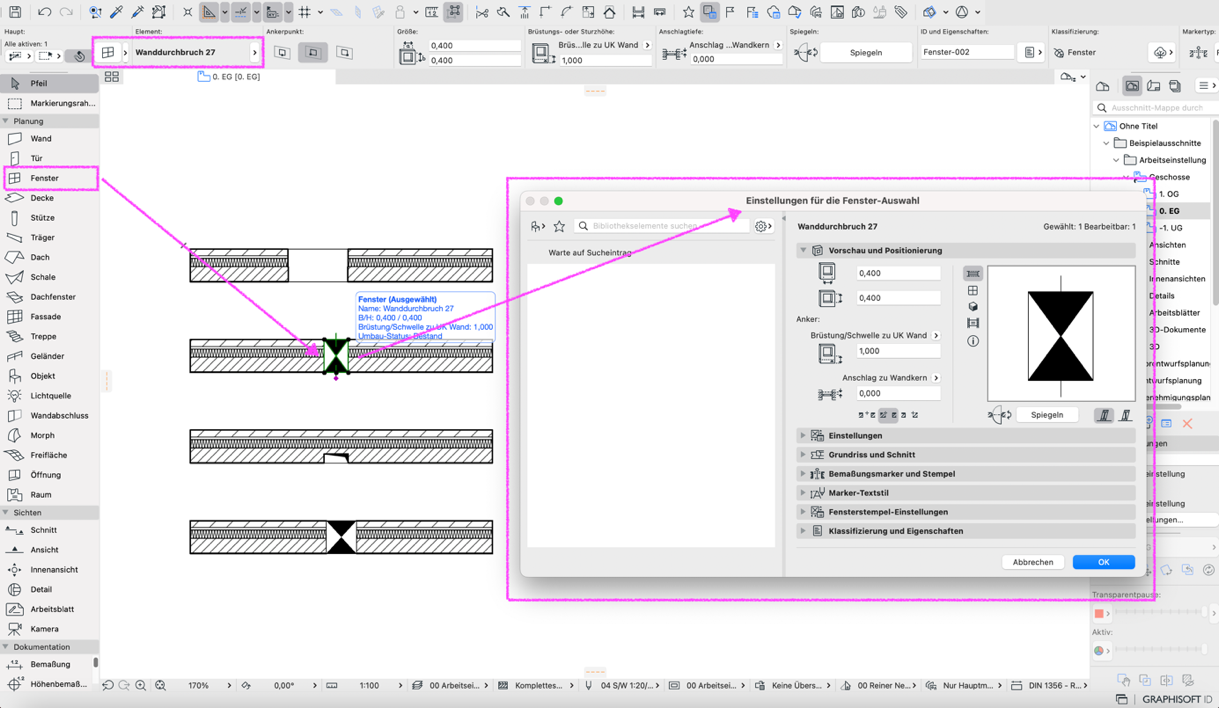Image resolution: width=1219 pixels, height=708 pixels.
Task: Select left anchor point option in info box
Action: (x=282, y=52)
